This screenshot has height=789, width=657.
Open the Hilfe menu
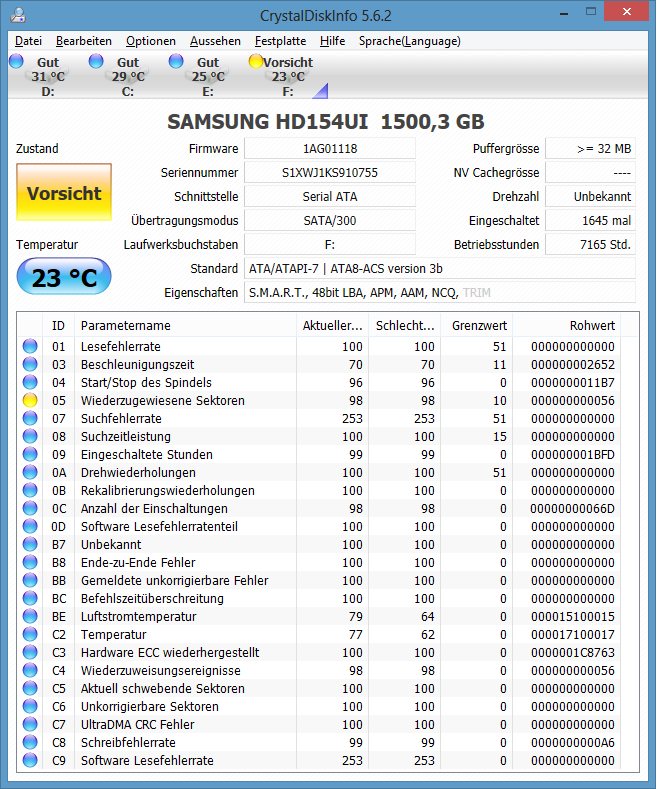pyautogui.click(x=332, y=41)
